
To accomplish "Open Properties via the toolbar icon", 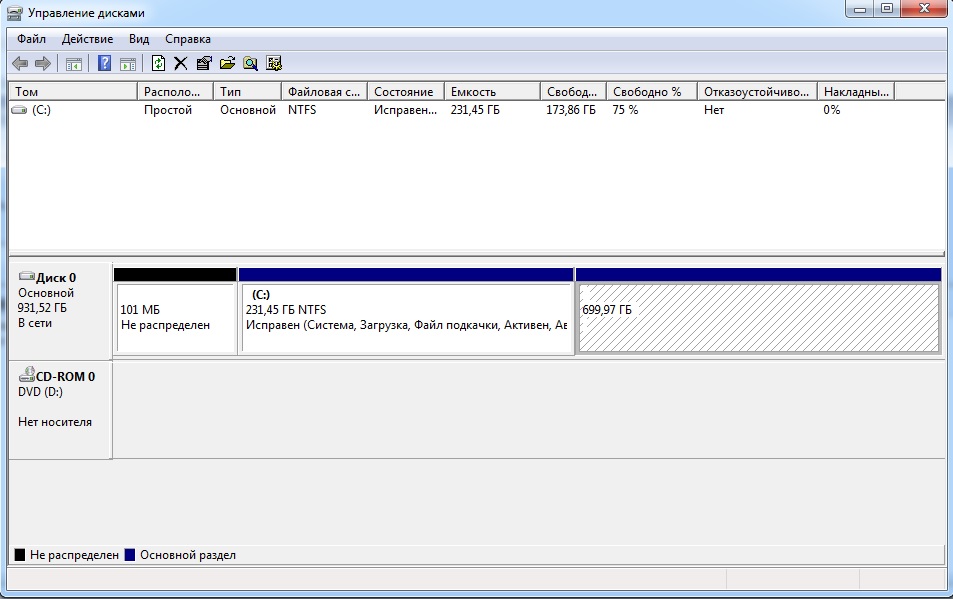I will pos(204,64).
